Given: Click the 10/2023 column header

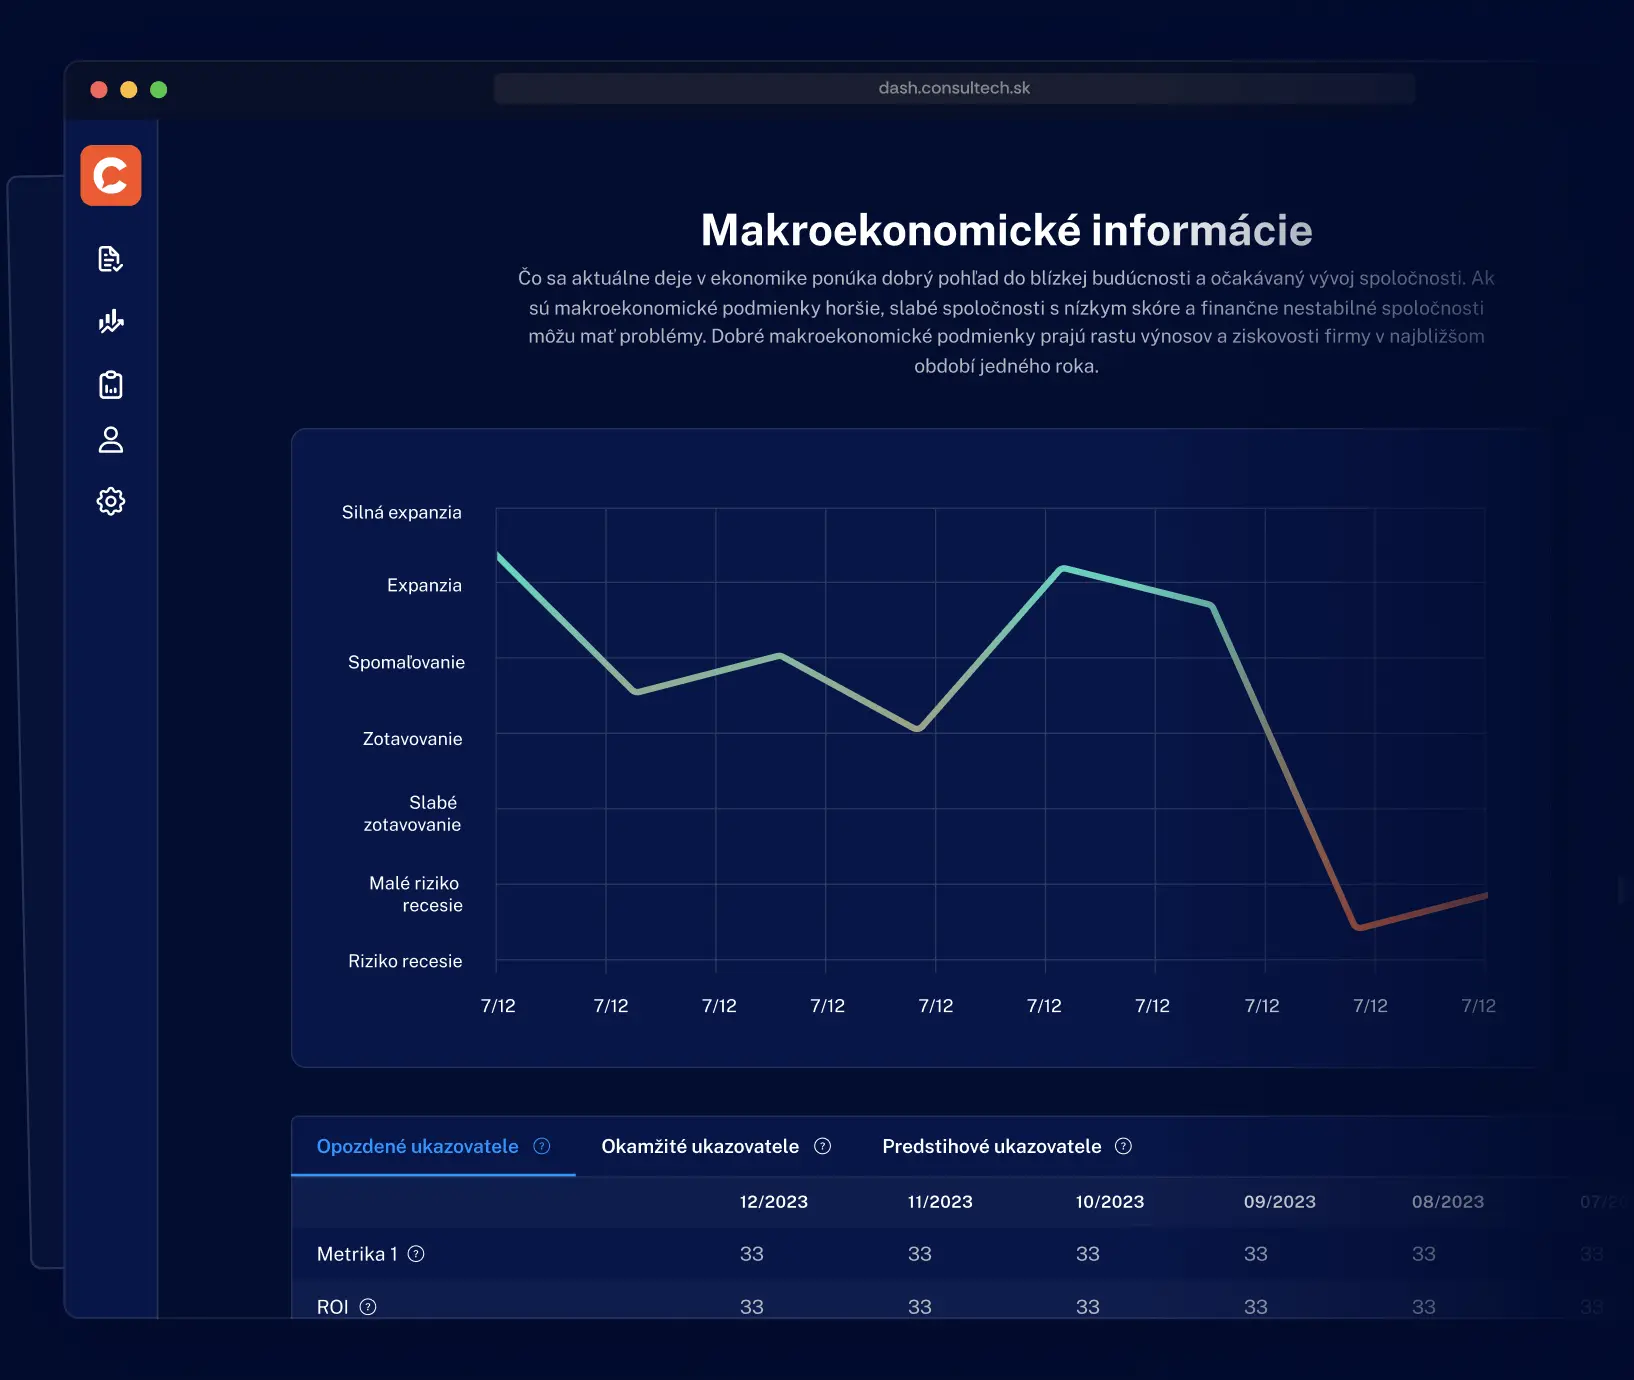Looking at the screenshot, I should (1109, 1202).
